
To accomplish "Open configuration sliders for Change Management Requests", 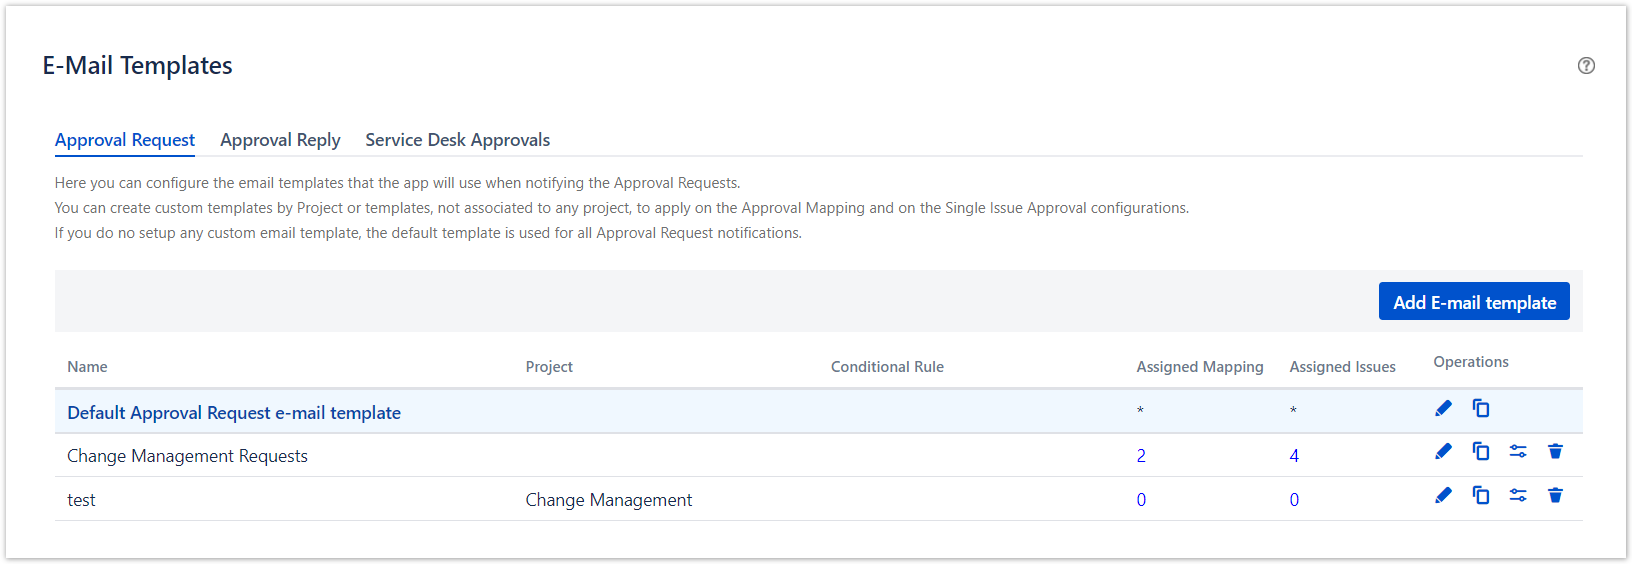I will click(1518, 452).
